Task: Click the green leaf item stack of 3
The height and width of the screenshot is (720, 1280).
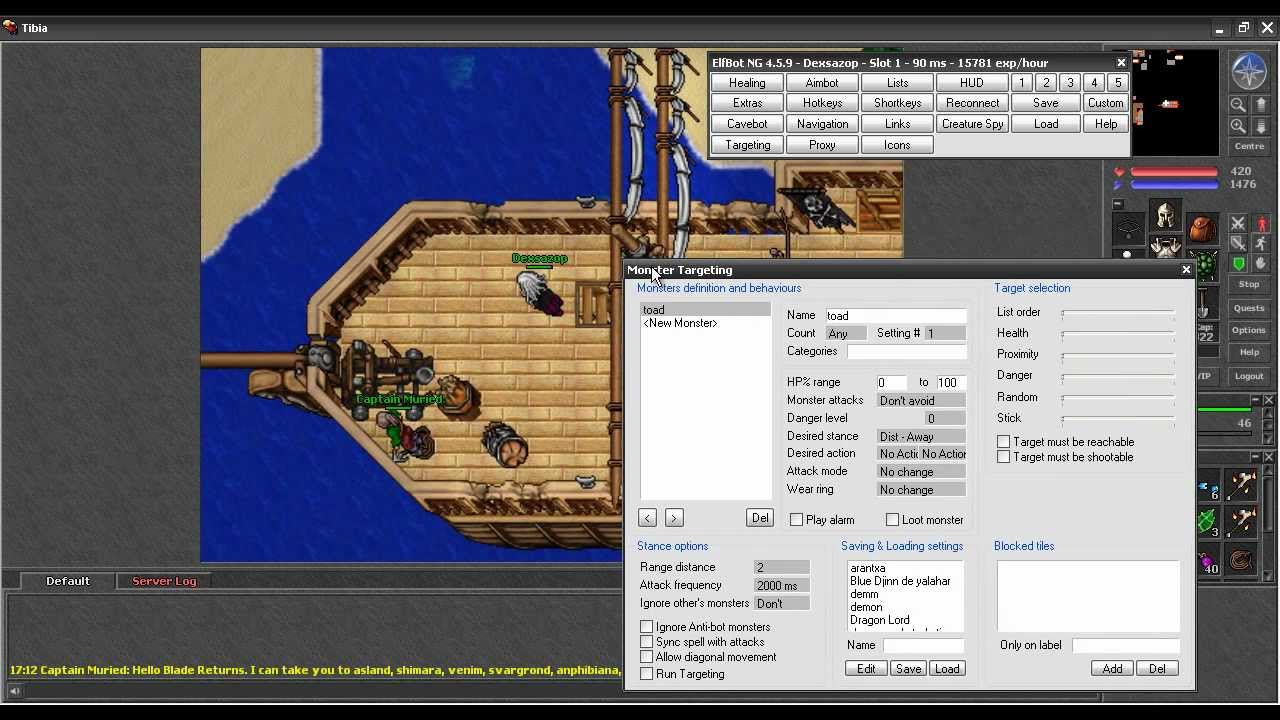Action: click(1209, 522)
